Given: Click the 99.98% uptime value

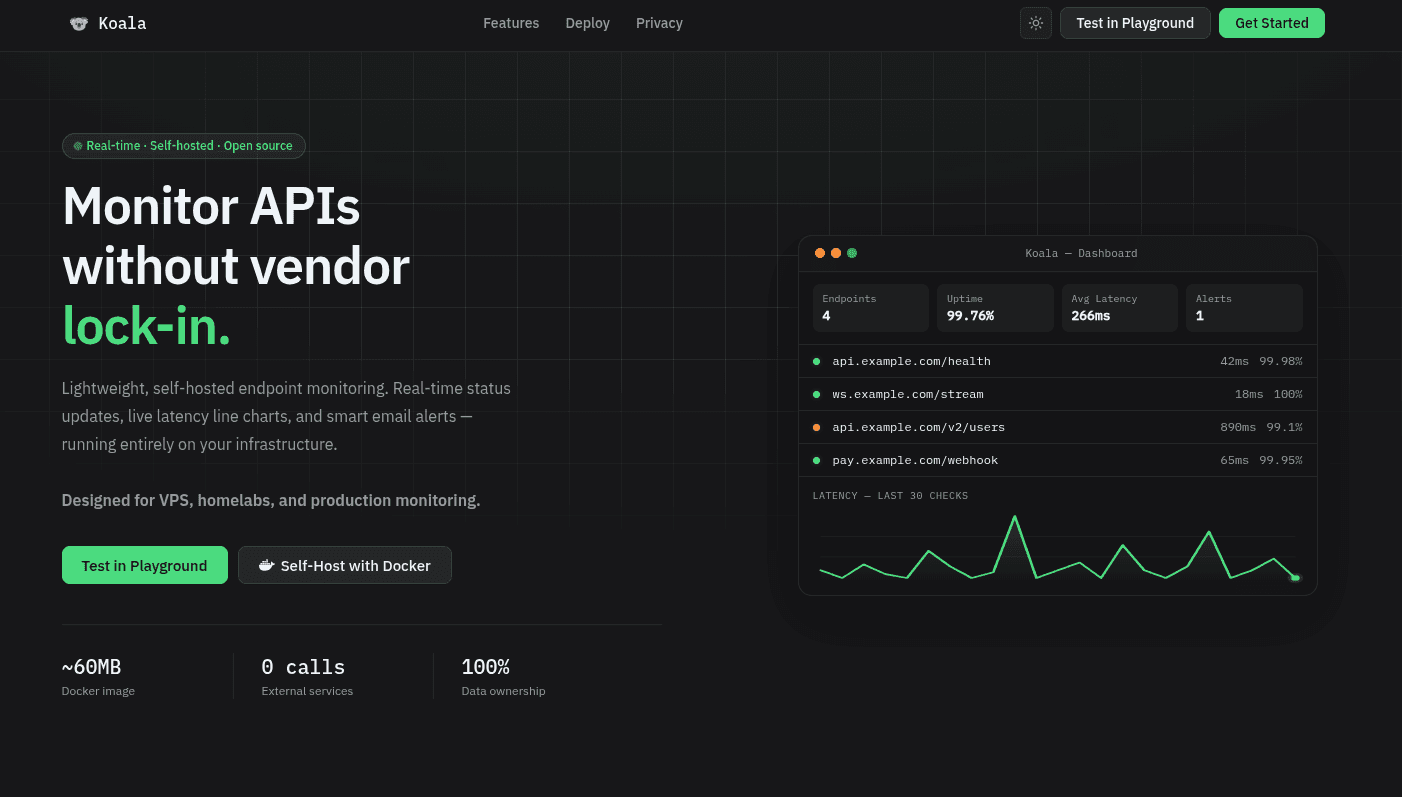Looking at the screenshot, I should pyautogui.click(x=1281, y=361).
